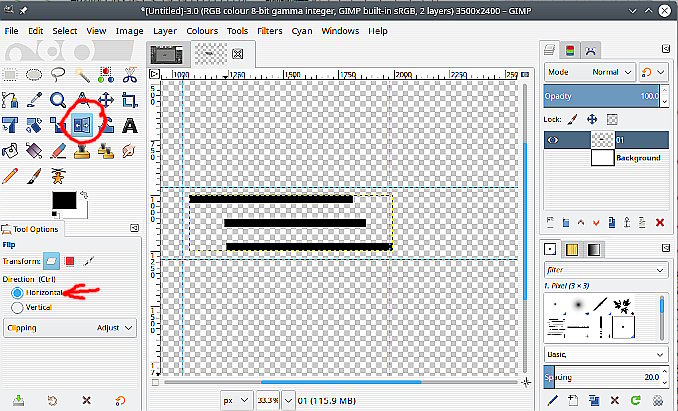678x411 pixels.
Task: Choose Horizontal flip direction
Action: (x=18, y=292)
